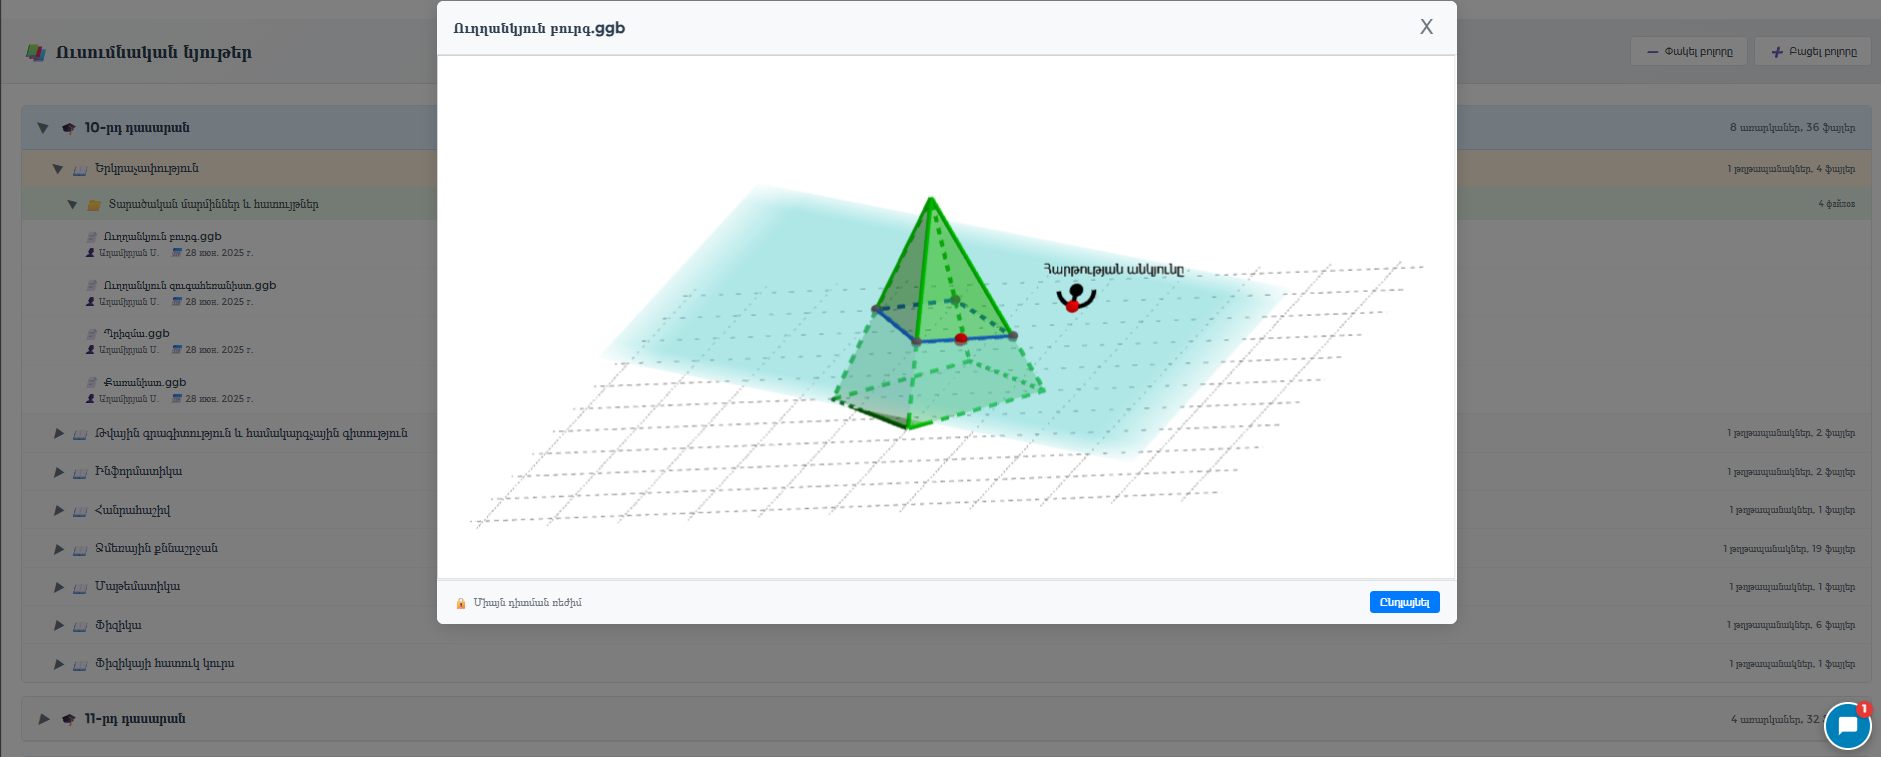Viewport: 1881px width, 757px height.
Task: Click the author icon under Ուղղանկյուն բուրգ.ggb
Action: tap(91, 253)
